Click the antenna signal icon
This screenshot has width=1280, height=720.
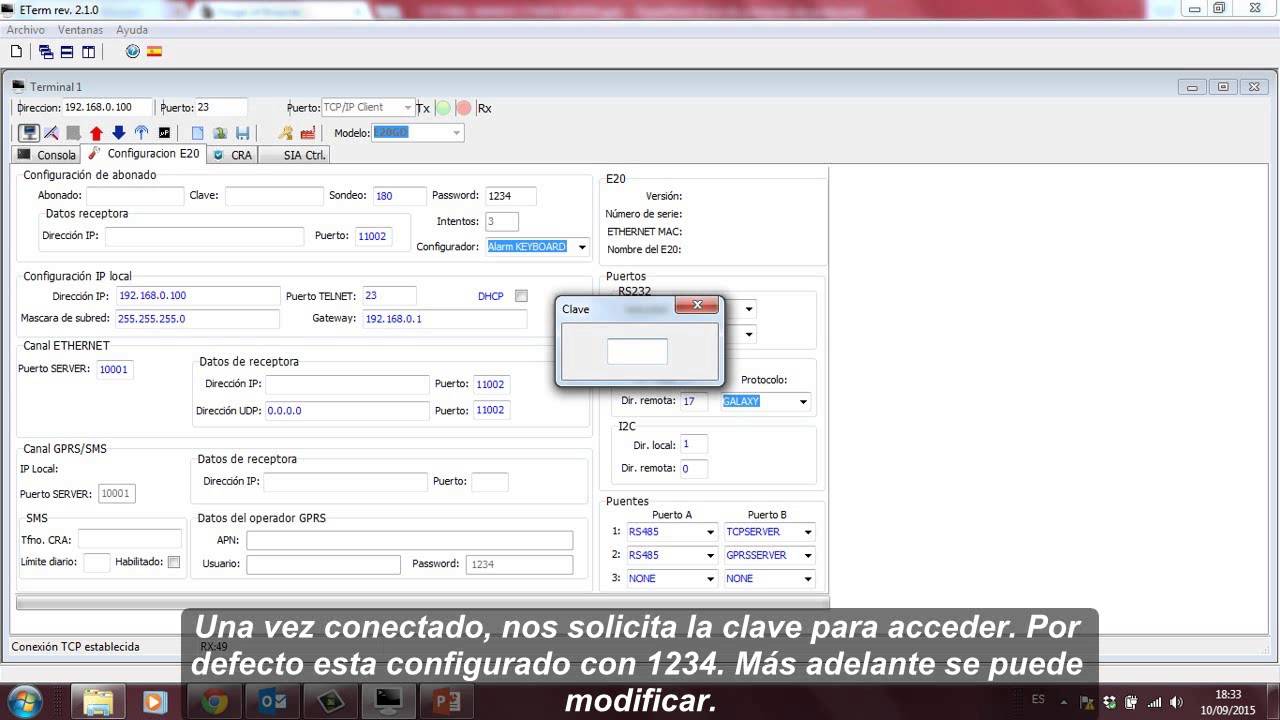(141, 133)
